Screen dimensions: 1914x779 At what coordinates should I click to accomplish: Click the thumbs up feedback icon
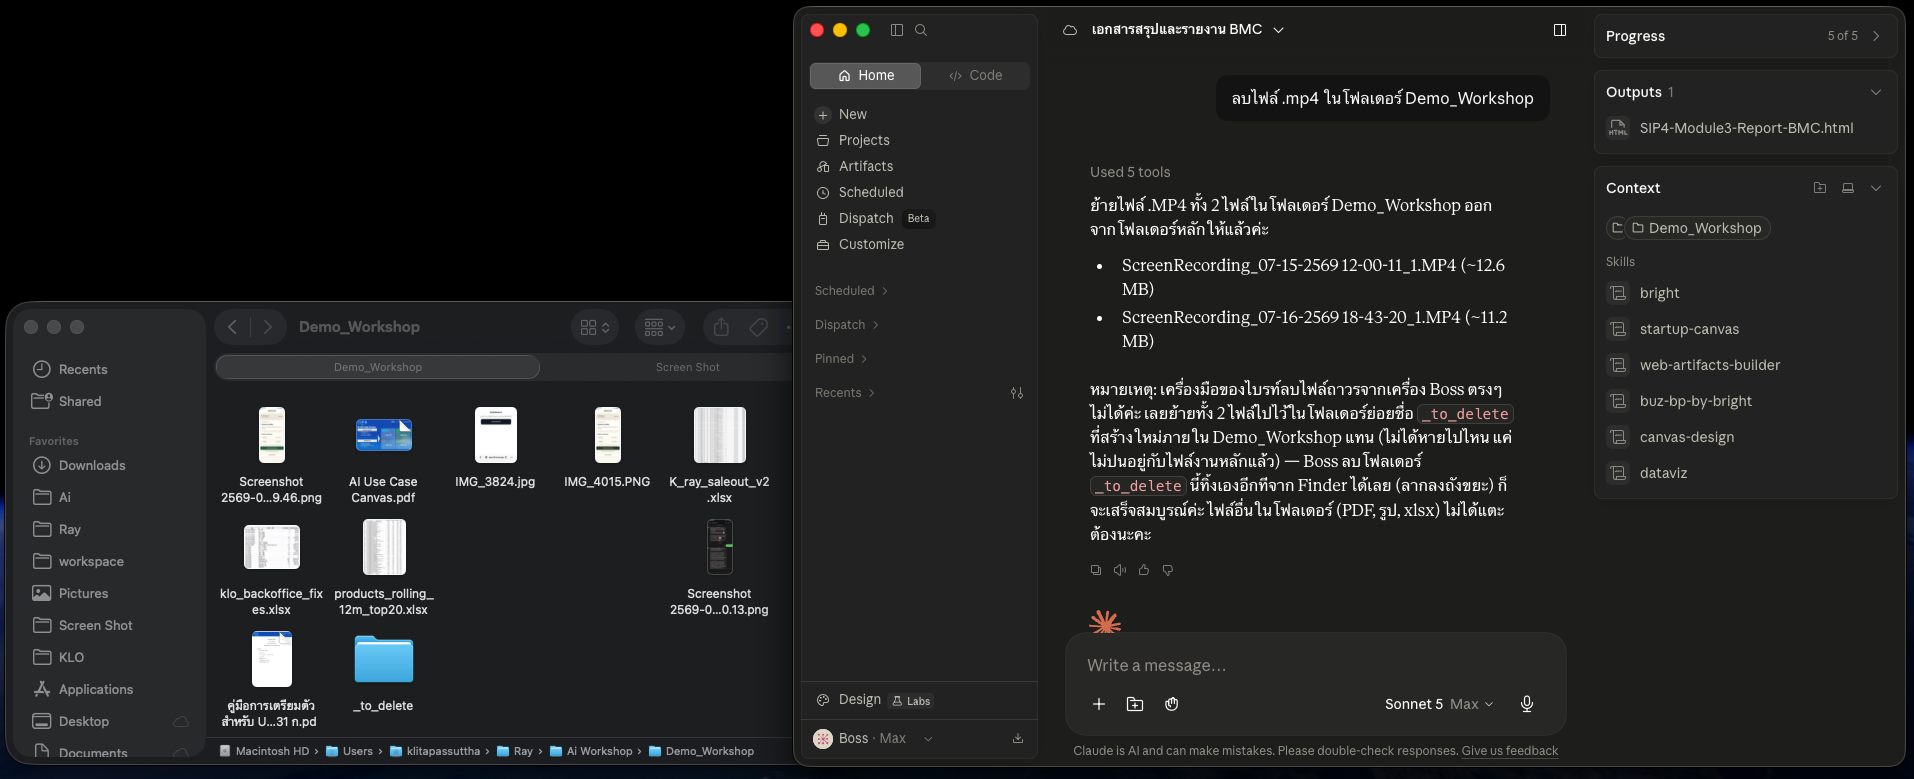click(1144, 570)
